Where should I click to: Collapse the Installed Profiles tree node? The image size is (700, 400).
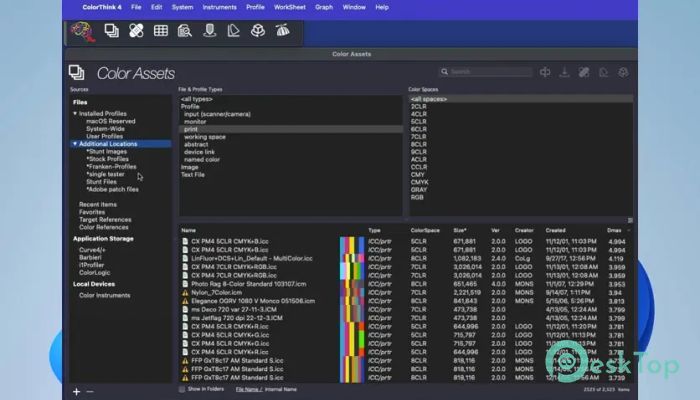(x=75, y=113)
